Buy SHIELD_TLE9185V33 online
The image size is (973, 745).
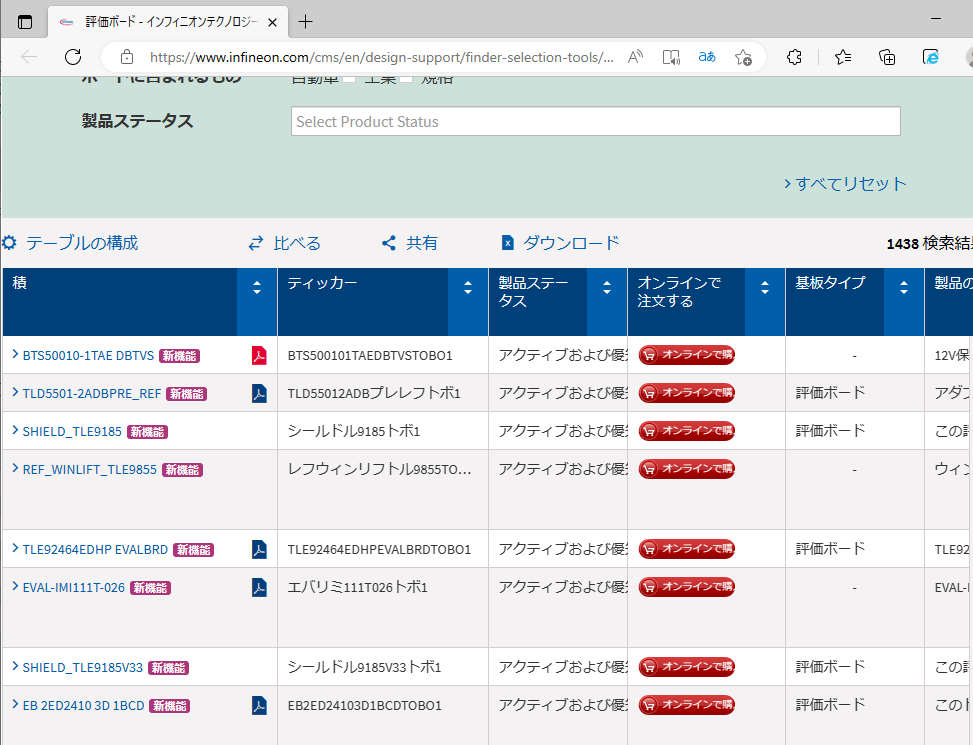point(687,667)
